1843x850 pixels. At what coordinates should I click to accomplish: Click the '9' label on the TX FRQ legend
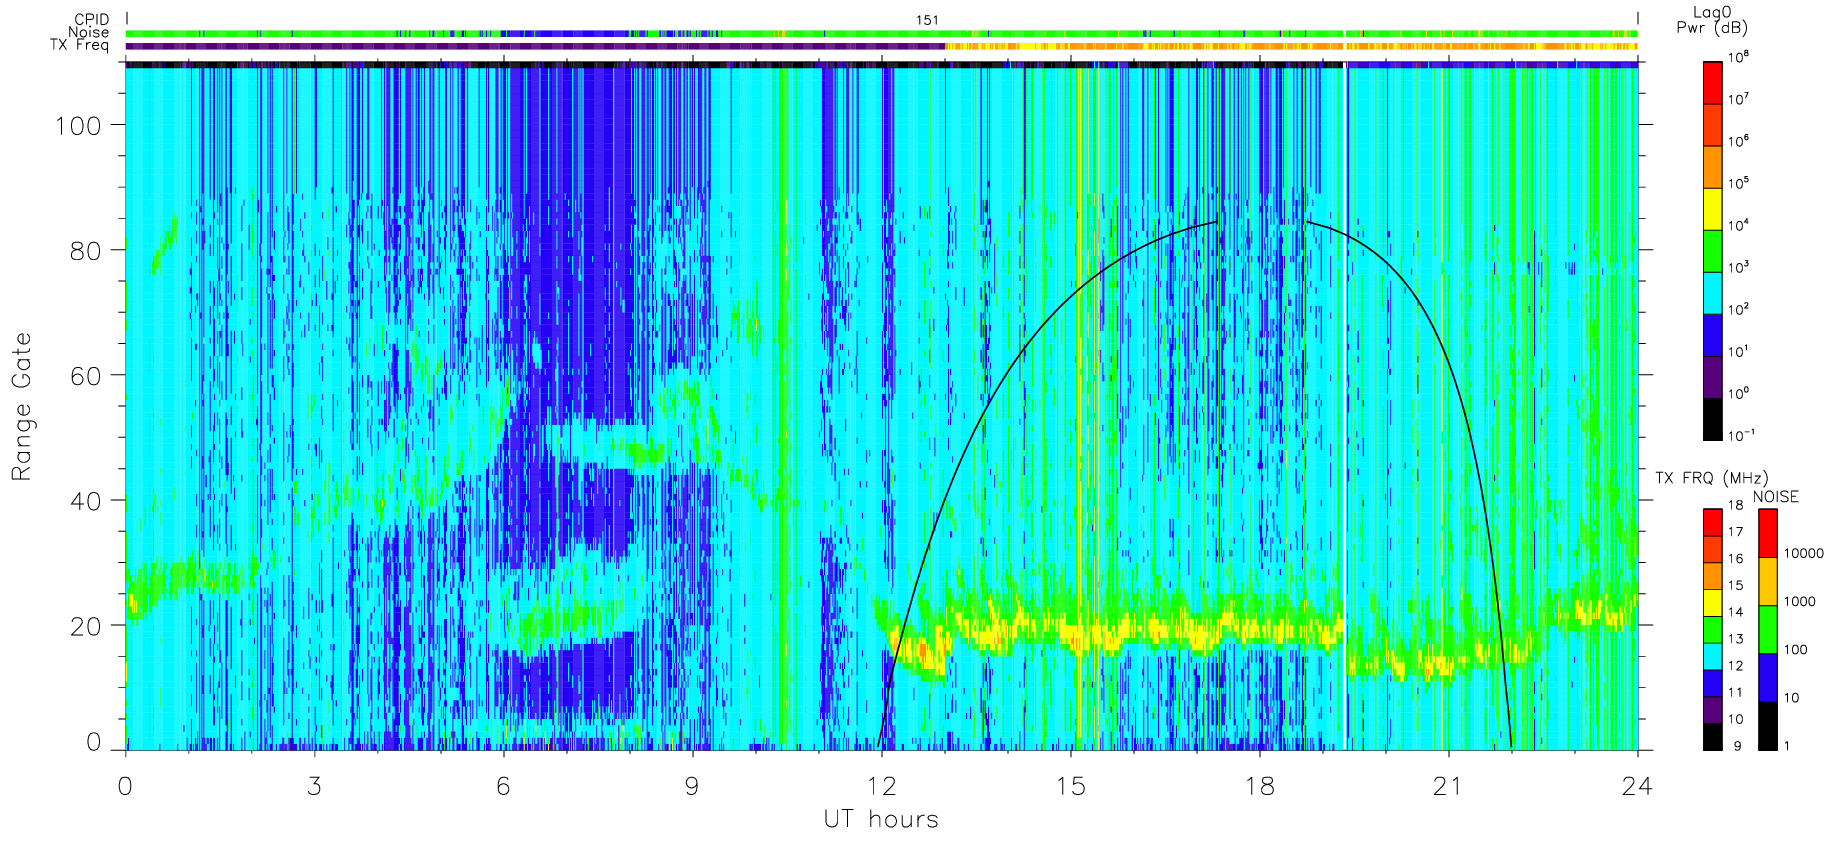(x=1737, y=746)
